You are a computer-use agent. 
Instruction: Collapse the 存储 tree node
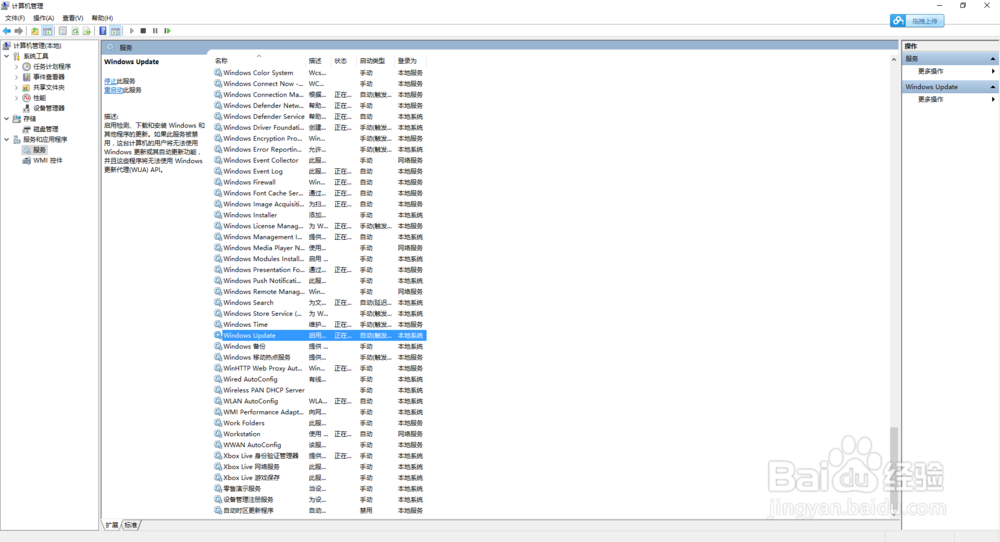pyautogui.click(x=6, y=119)
